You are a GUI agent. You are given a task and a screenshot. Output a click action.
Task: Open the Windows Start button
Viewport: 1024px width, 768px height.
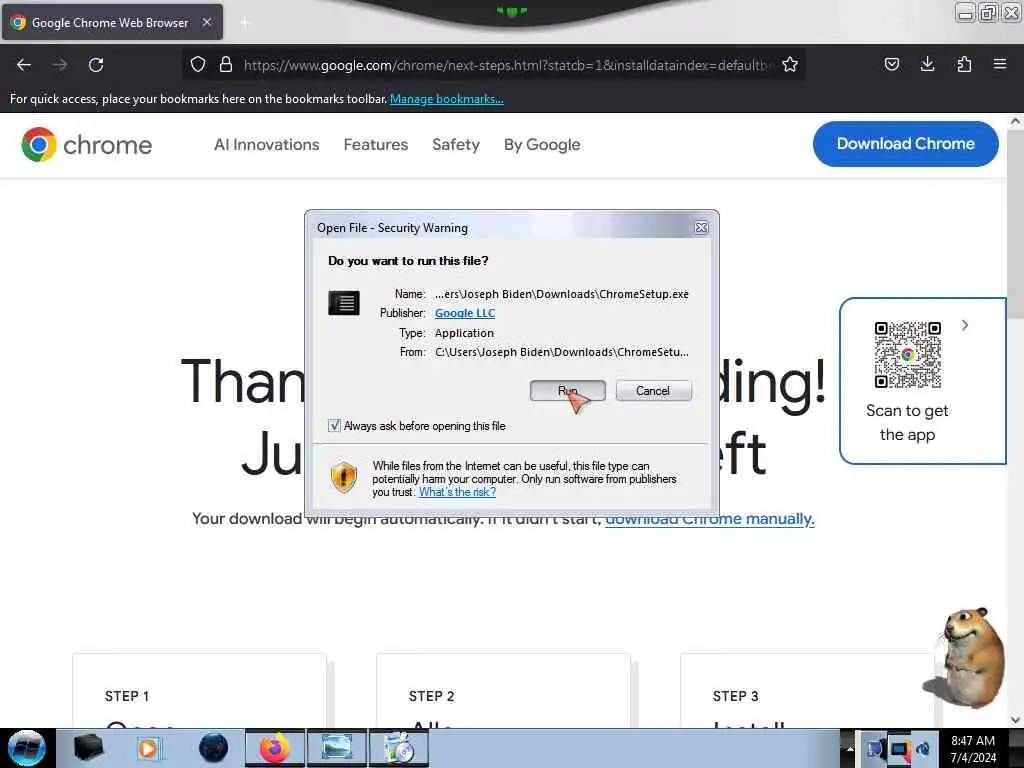click(26, 748)
